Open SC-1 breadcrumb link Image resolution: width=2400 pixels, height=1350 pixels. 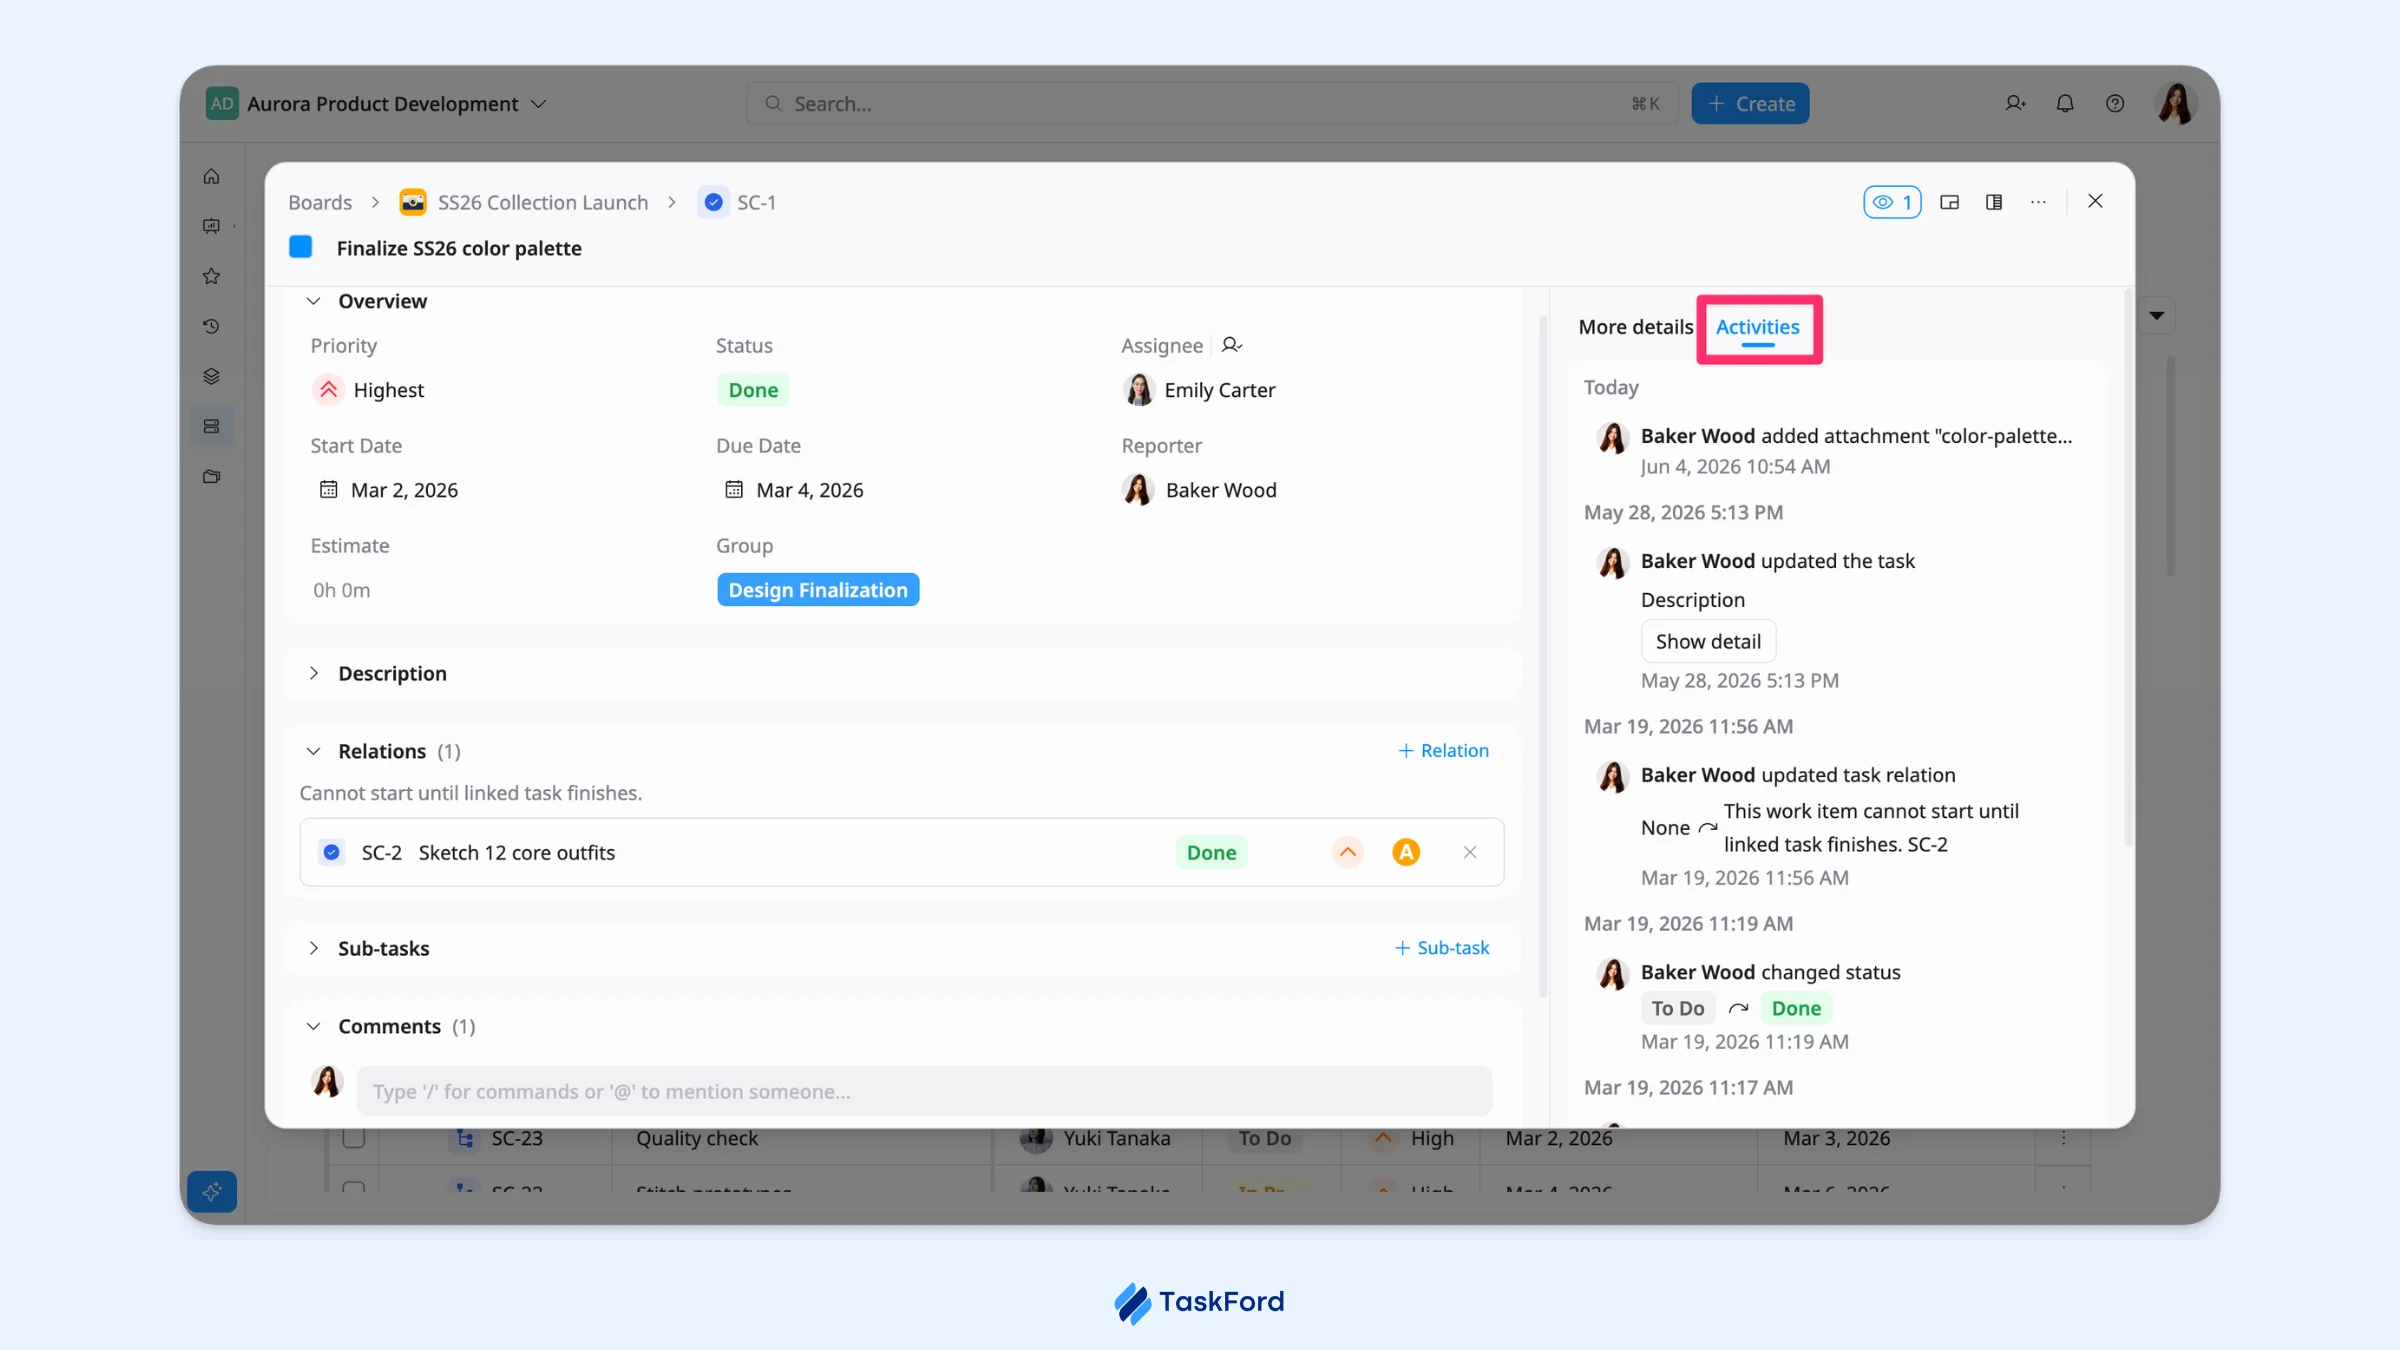756,202
